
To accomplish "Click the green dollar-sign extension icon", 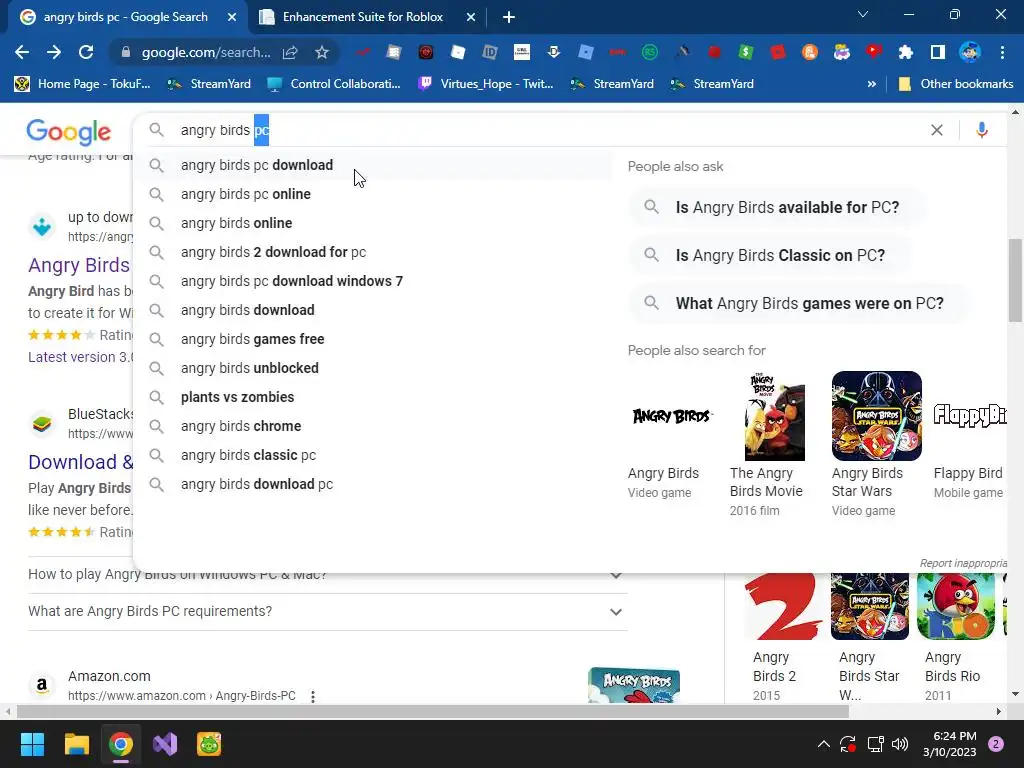I will (x=745, y=52).
